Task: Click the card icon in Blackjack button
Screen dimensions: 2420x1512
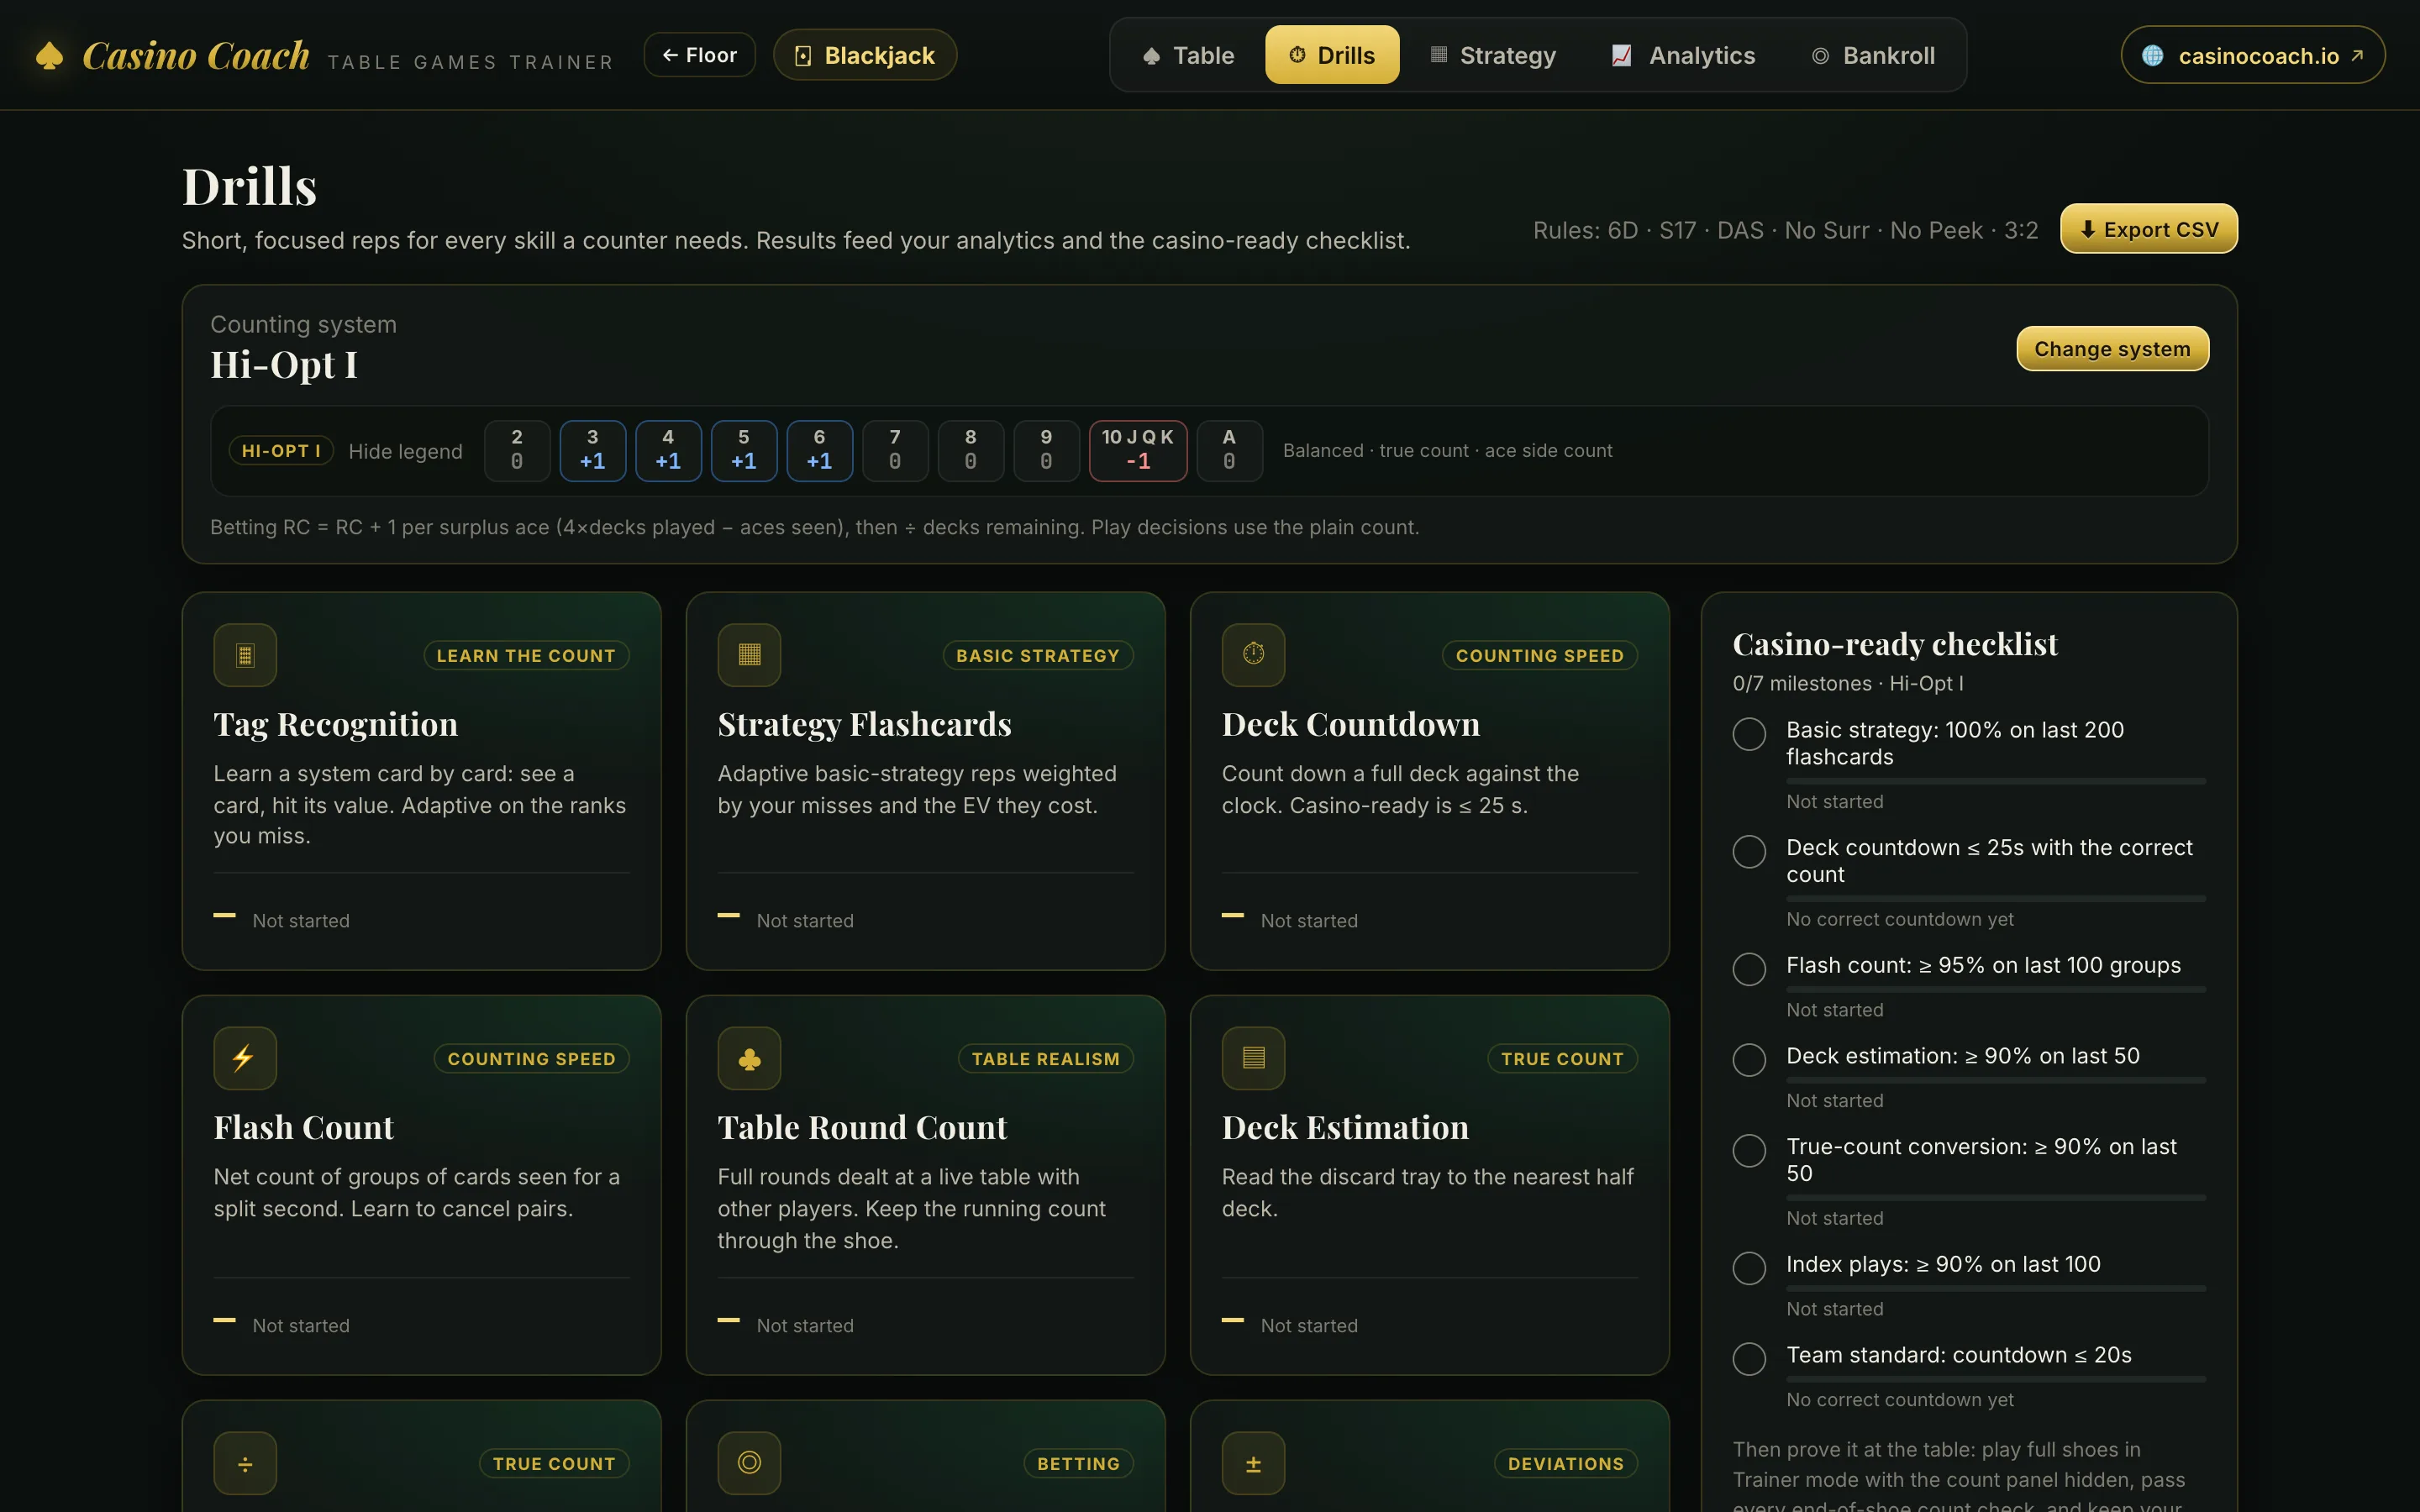Action: [803, 56]
